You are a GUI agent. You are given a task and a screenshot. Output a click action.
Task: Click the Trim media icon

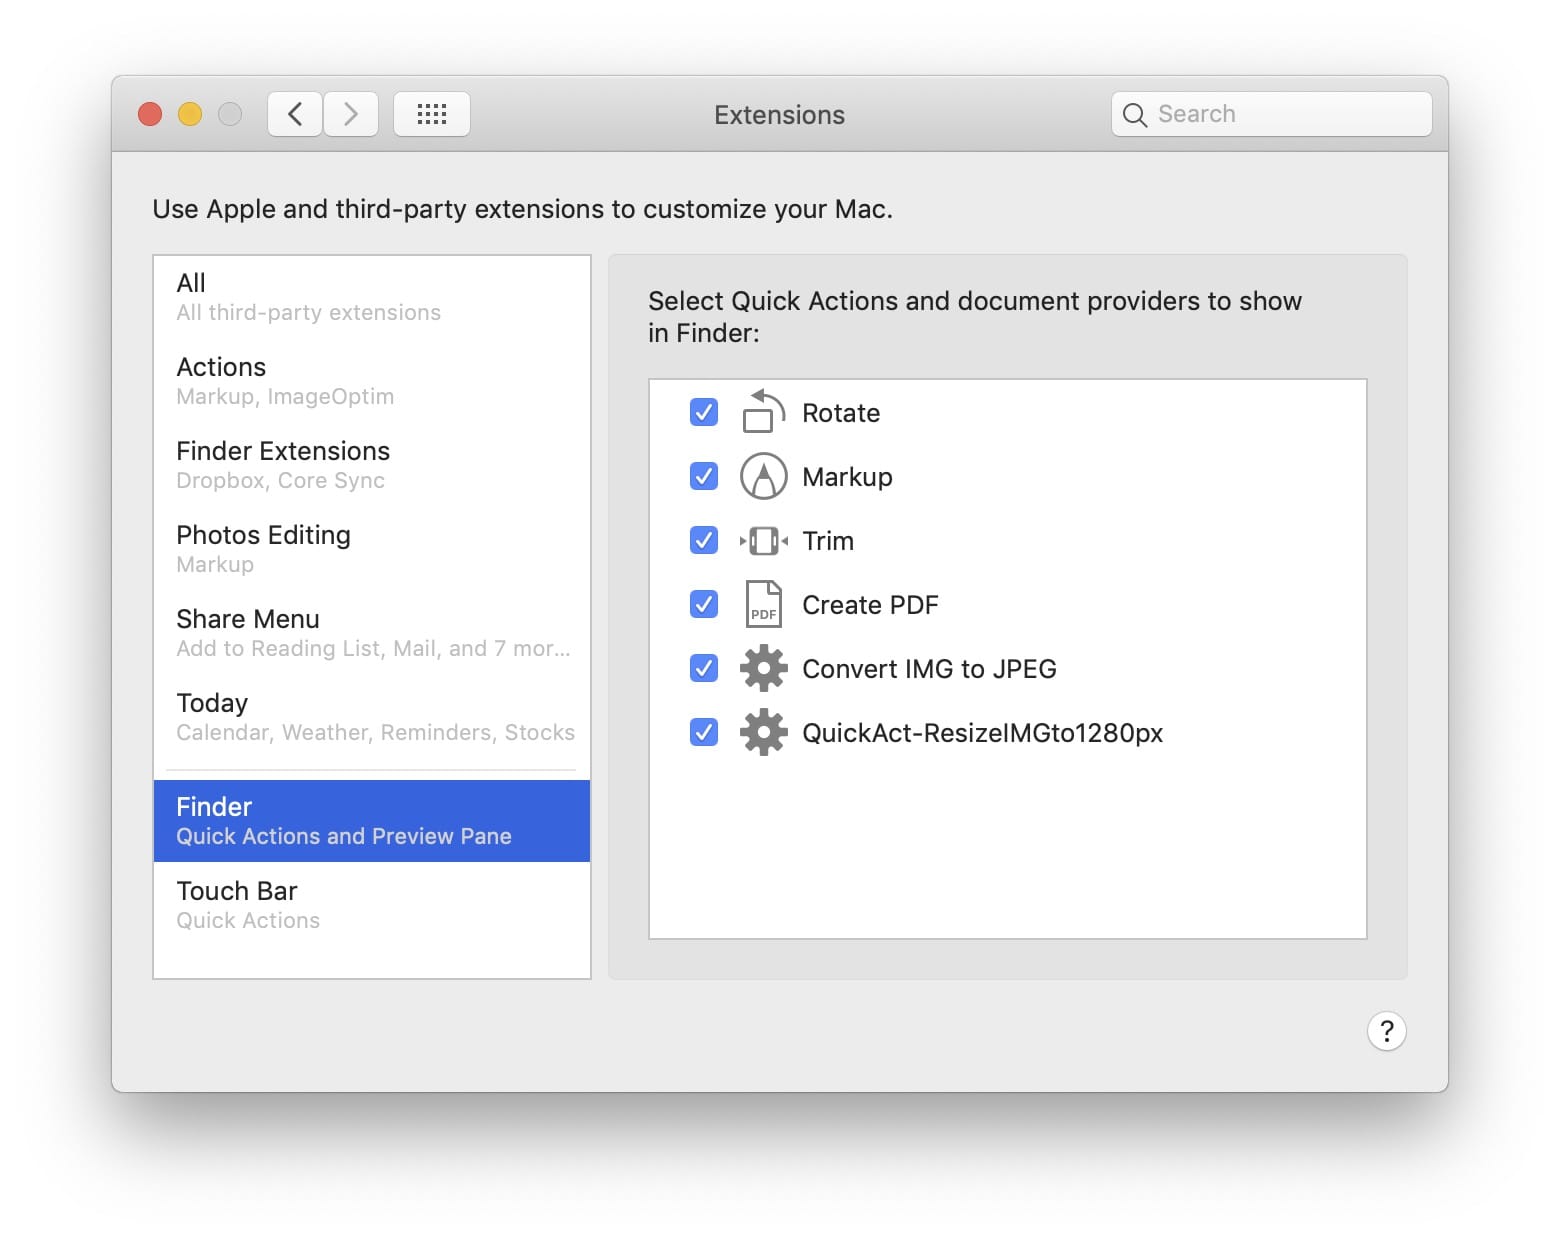(x=762, y=540)
